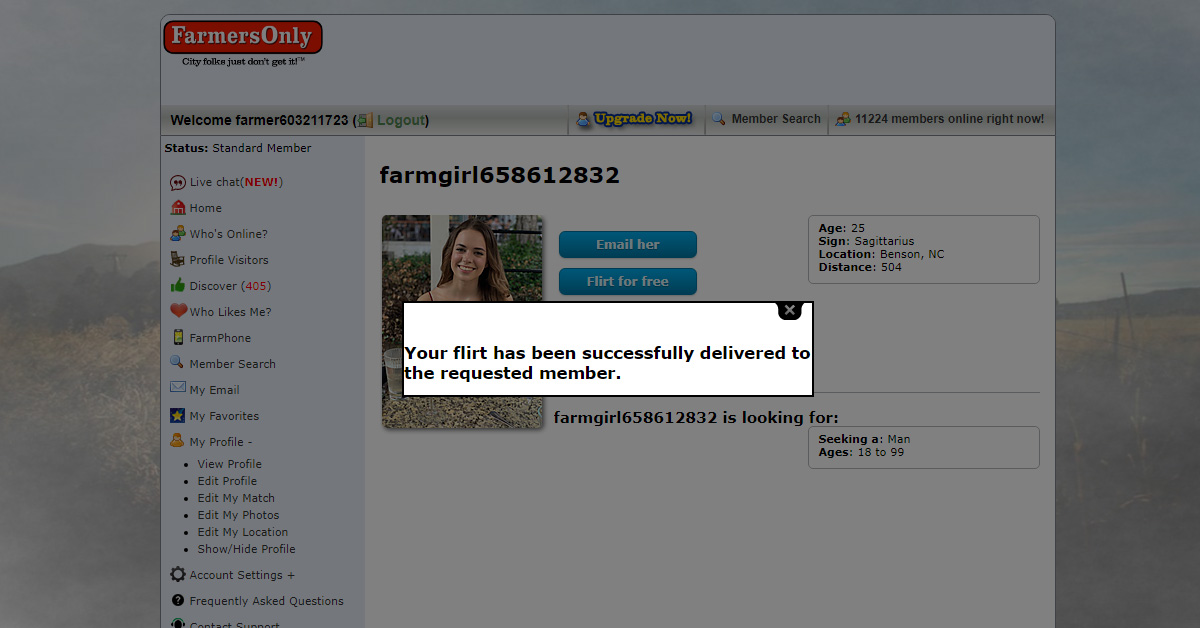Click the 11224 members online right now link
1200x628 pixels.
pos(949,119)
